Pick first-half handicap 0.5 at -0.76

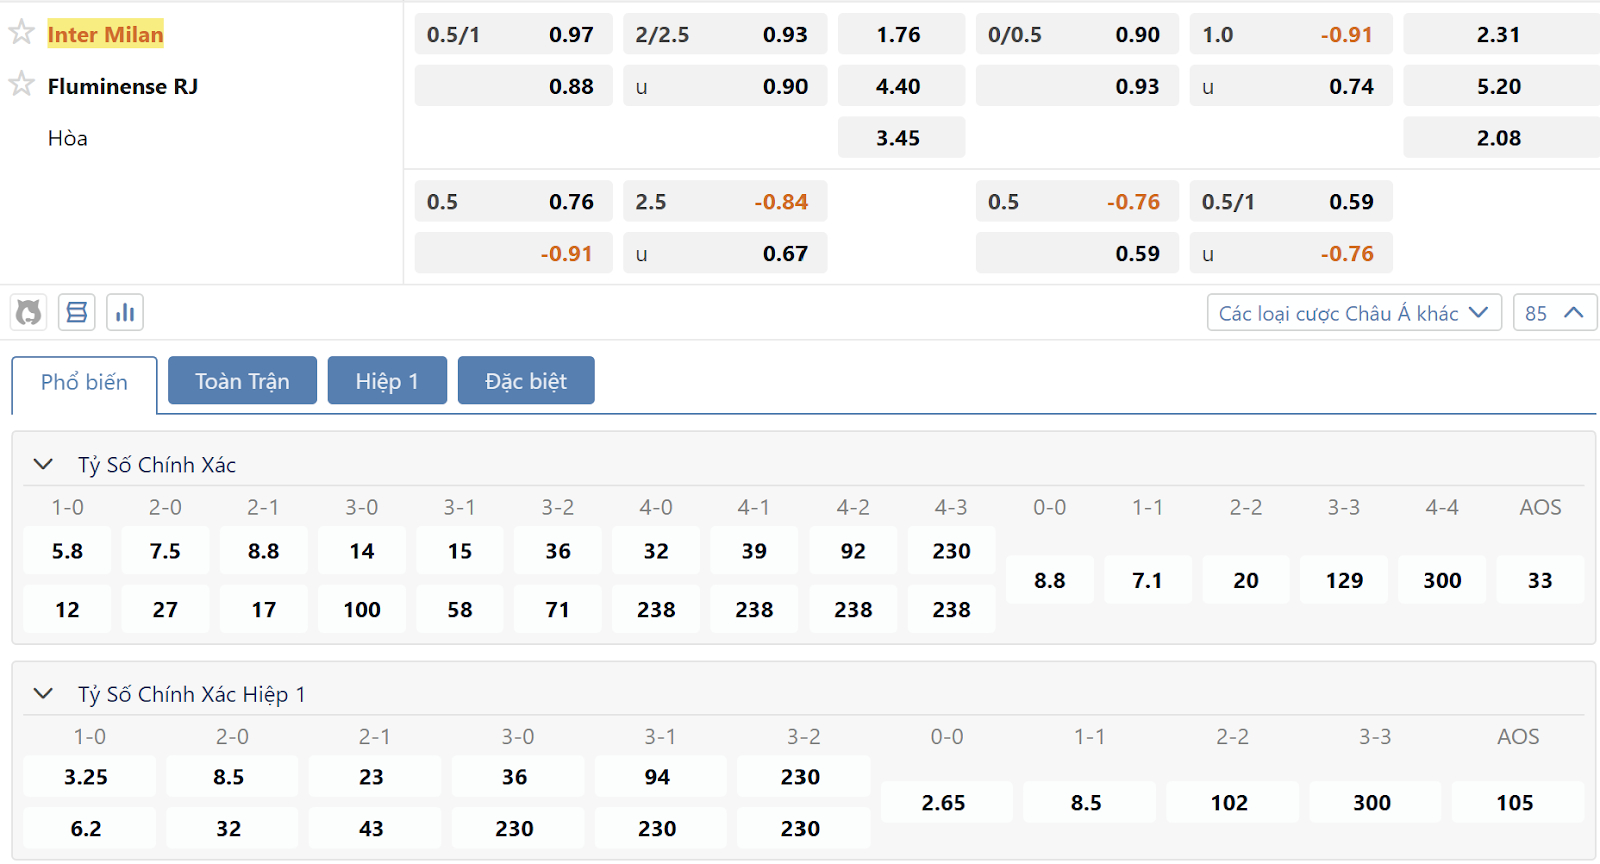[x=1077, y=201]
